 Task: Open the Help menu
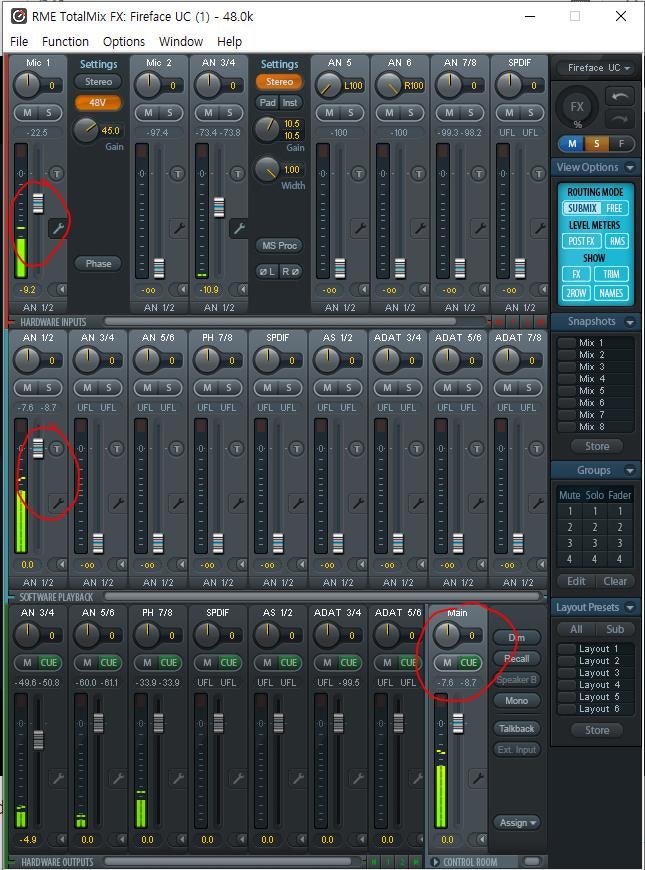(229, 42)
